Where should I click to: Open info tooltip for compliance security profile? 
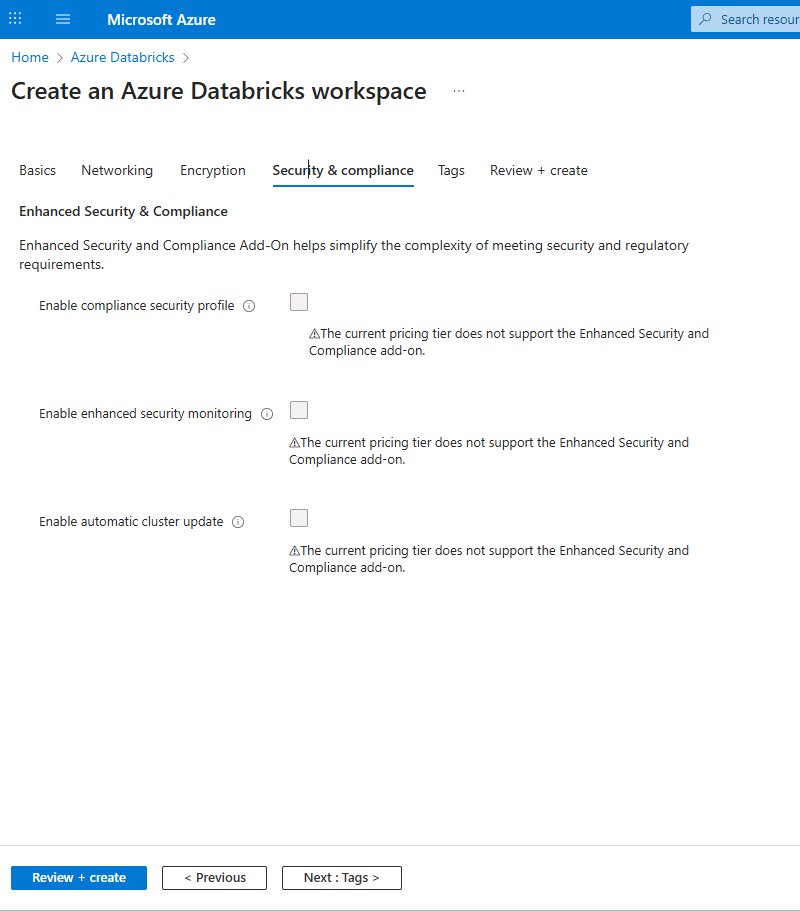[x=249, y=306]
